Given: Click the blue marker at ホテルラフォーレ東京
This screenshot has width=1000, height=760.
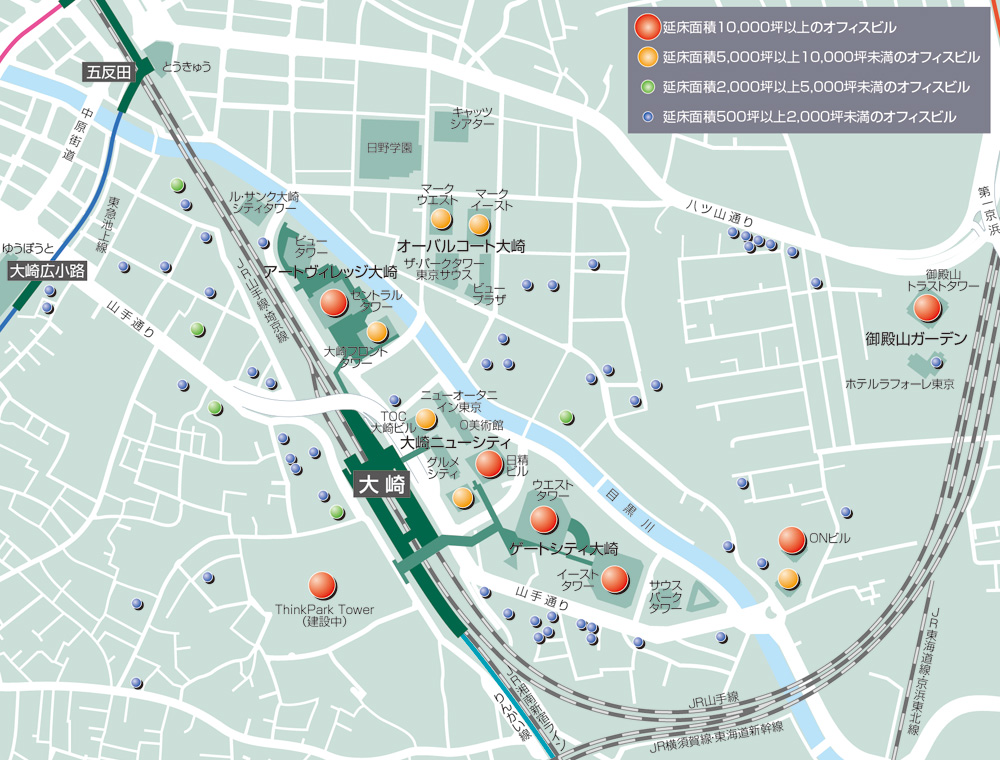Looking at the screenshot, I should pos(937,362).
